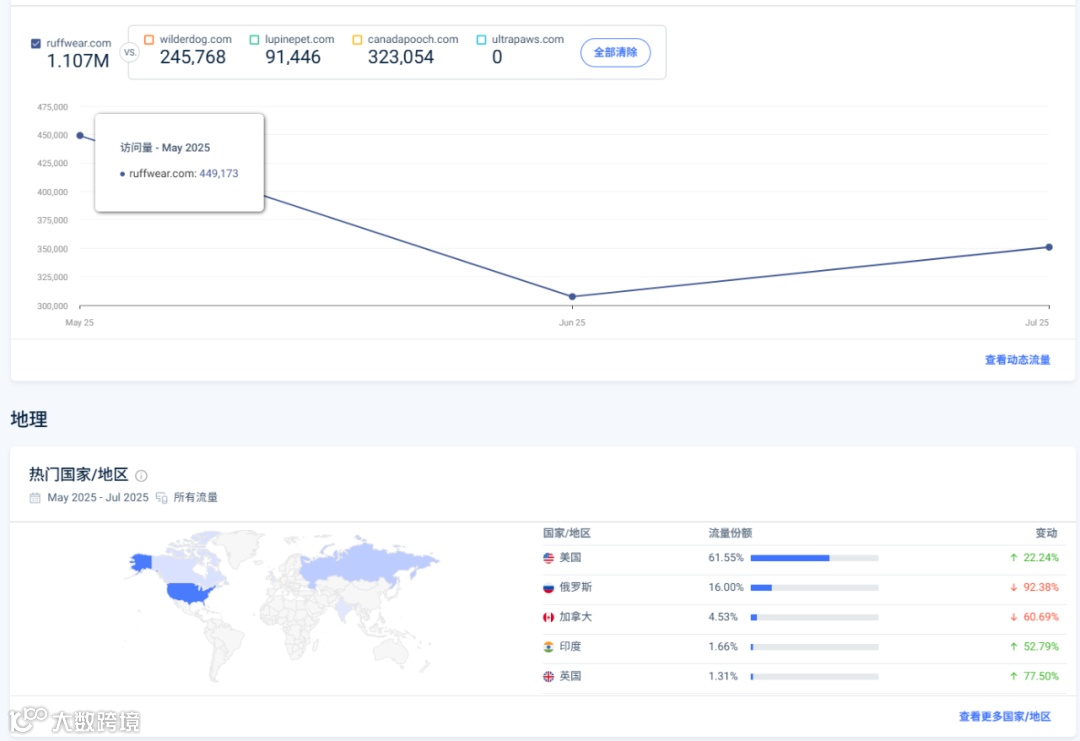Viewport: 1080px width, 741px height.
Task: Click the 变动 column header
Action: point(1046,533)
